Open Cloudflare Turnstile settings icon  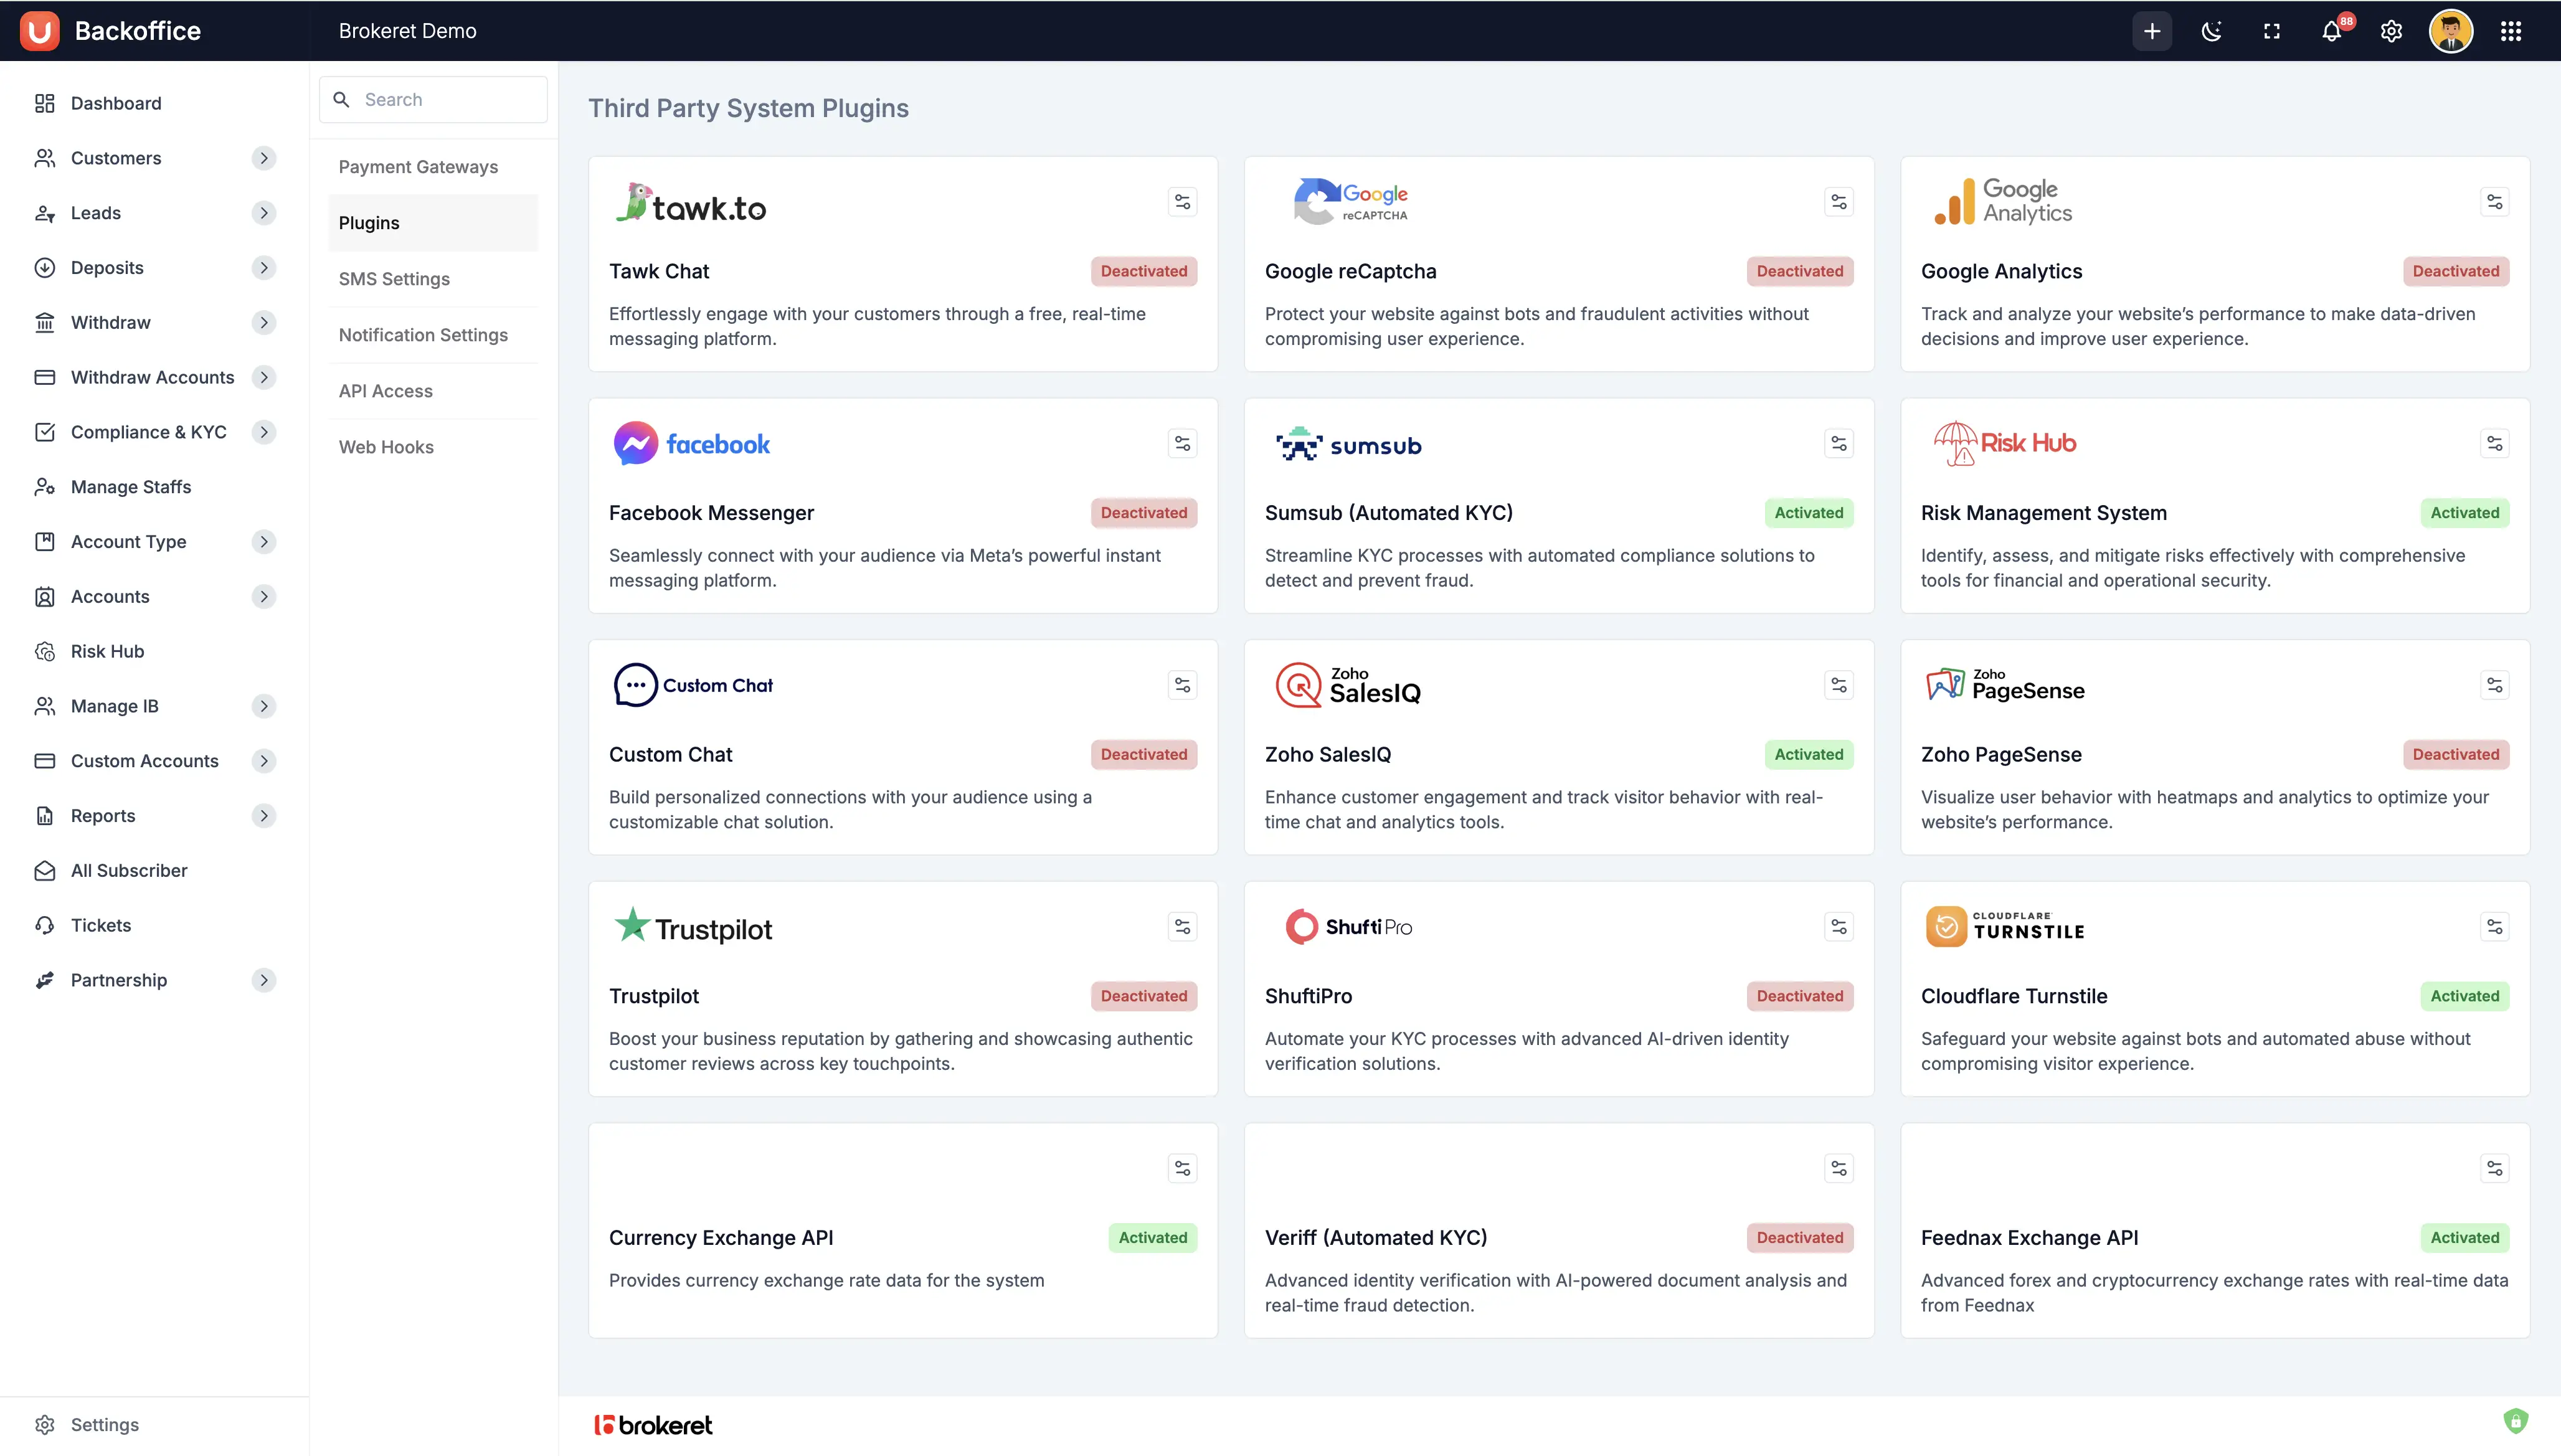pyautogui.click(x=2494, y=927)
